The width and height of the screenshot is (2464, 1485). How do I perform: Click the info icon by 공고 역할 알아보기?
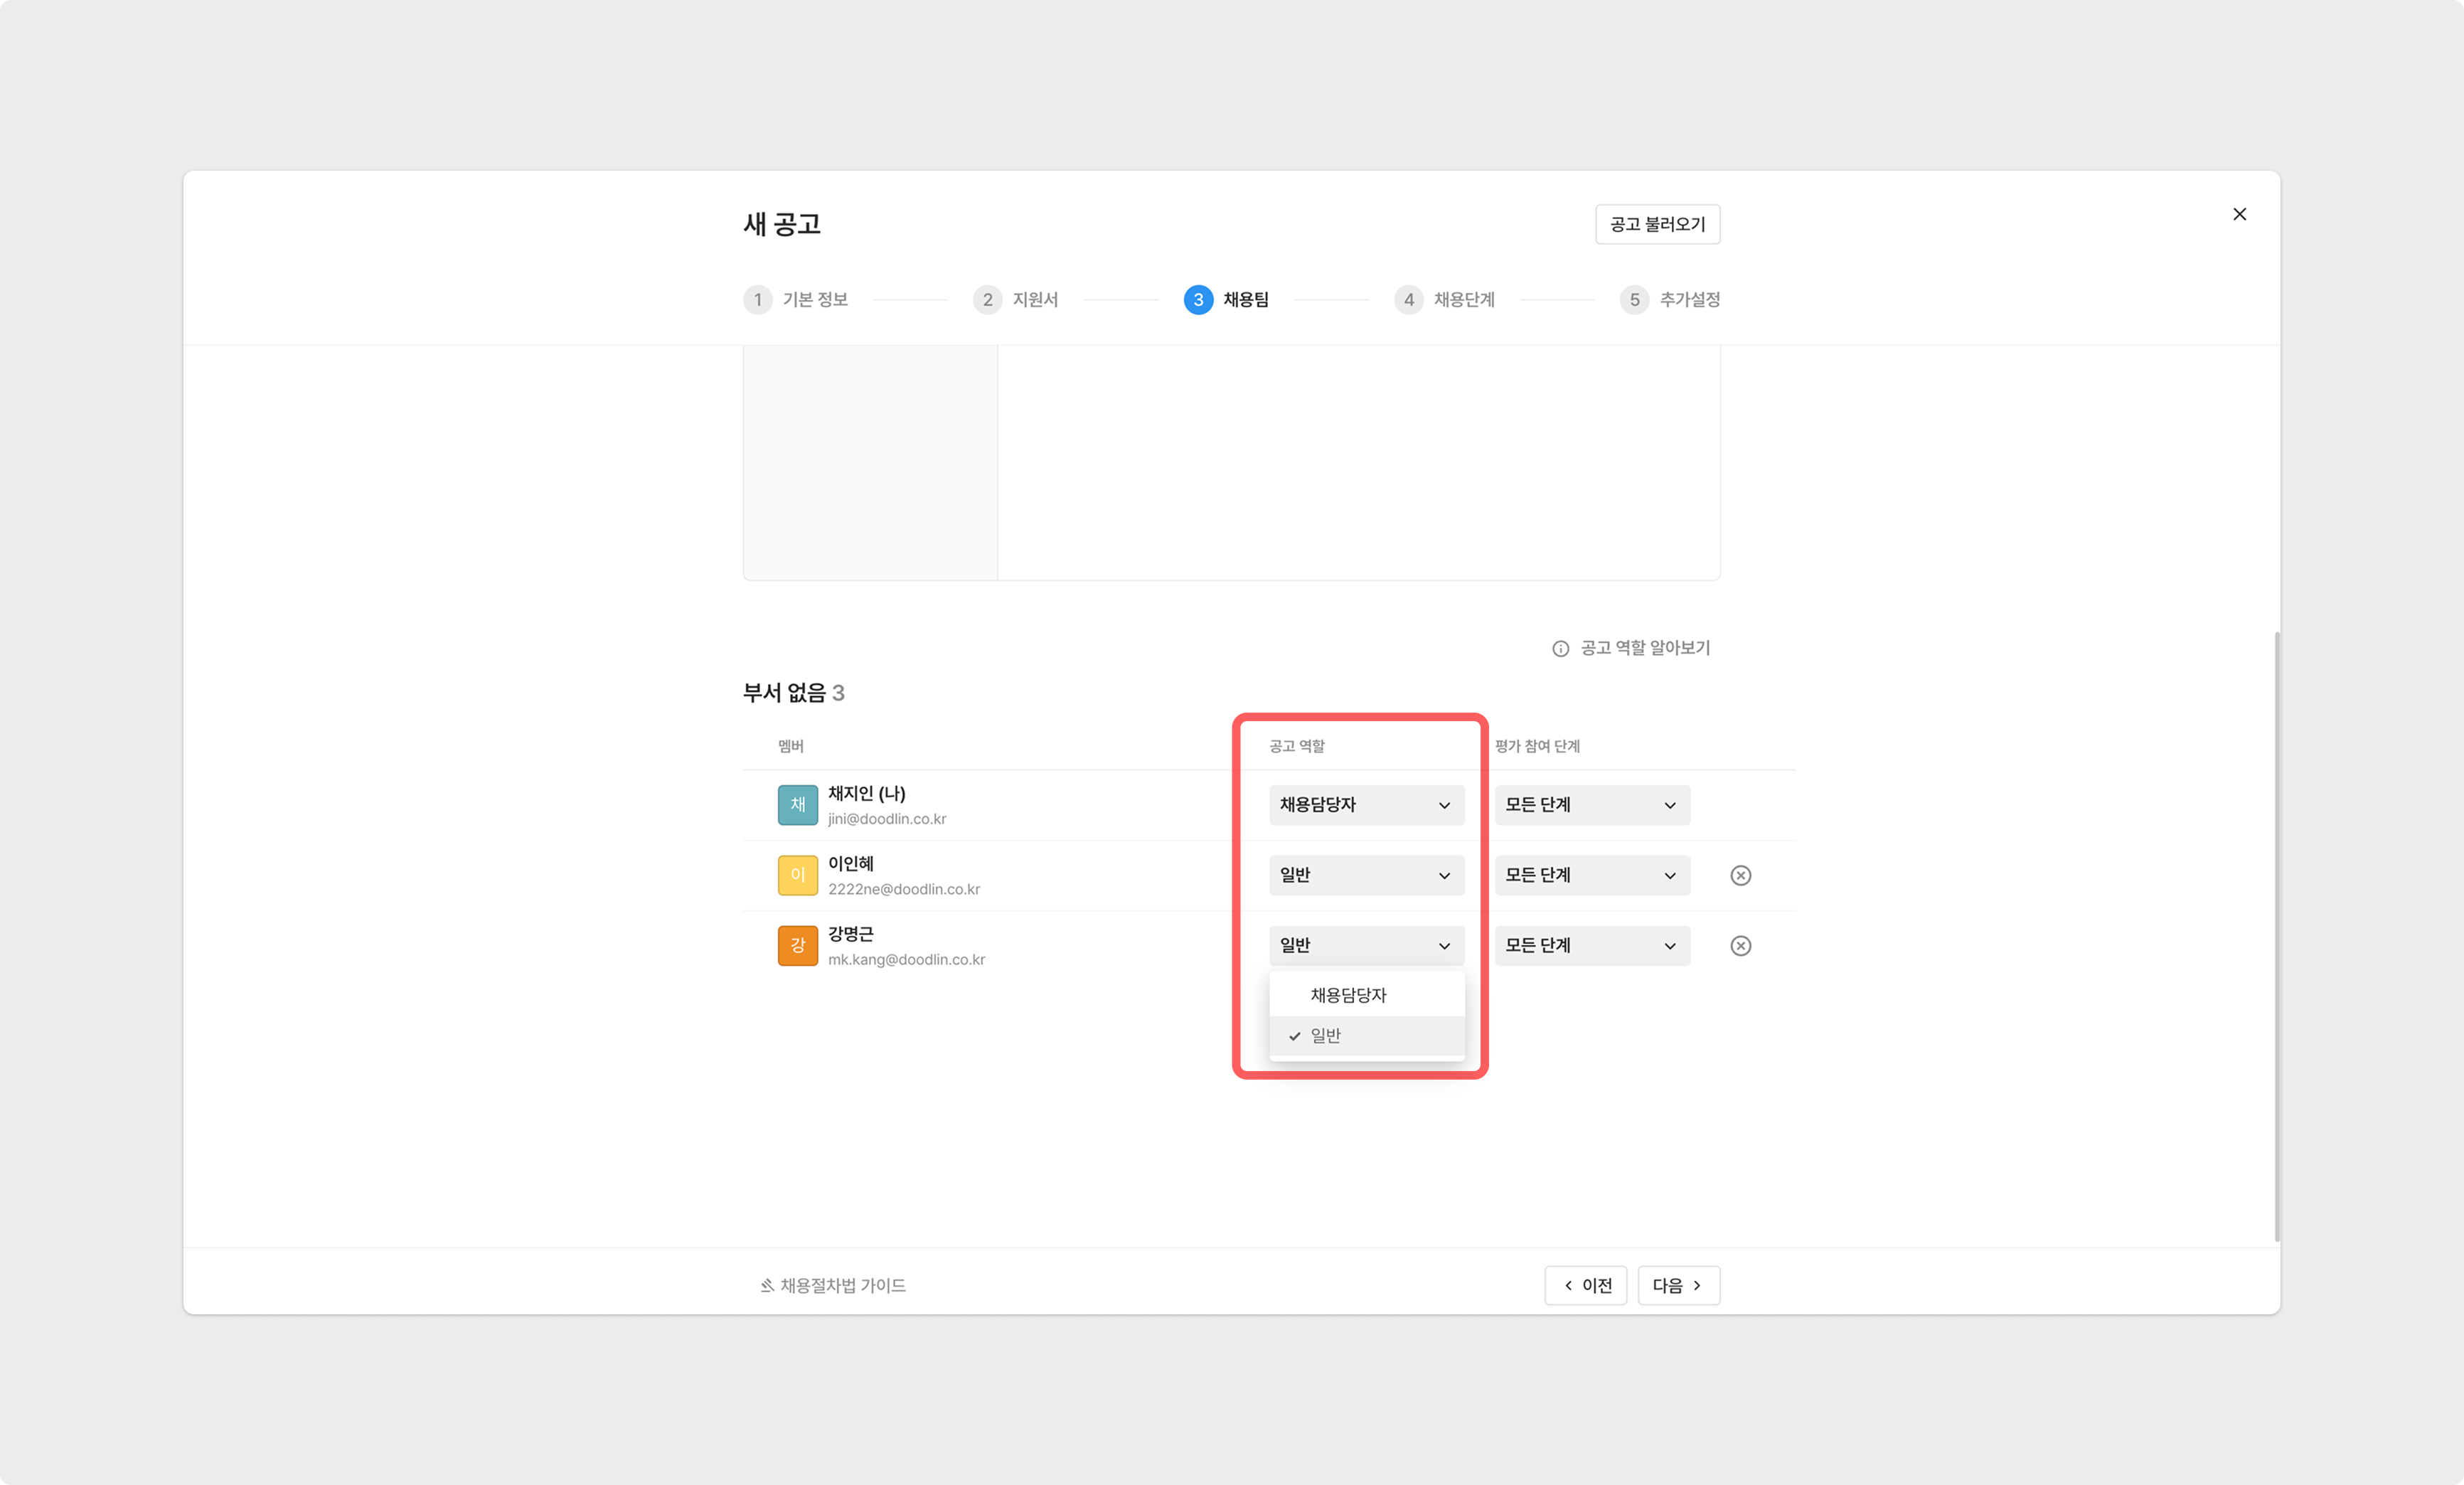(x=1560, y=649)
